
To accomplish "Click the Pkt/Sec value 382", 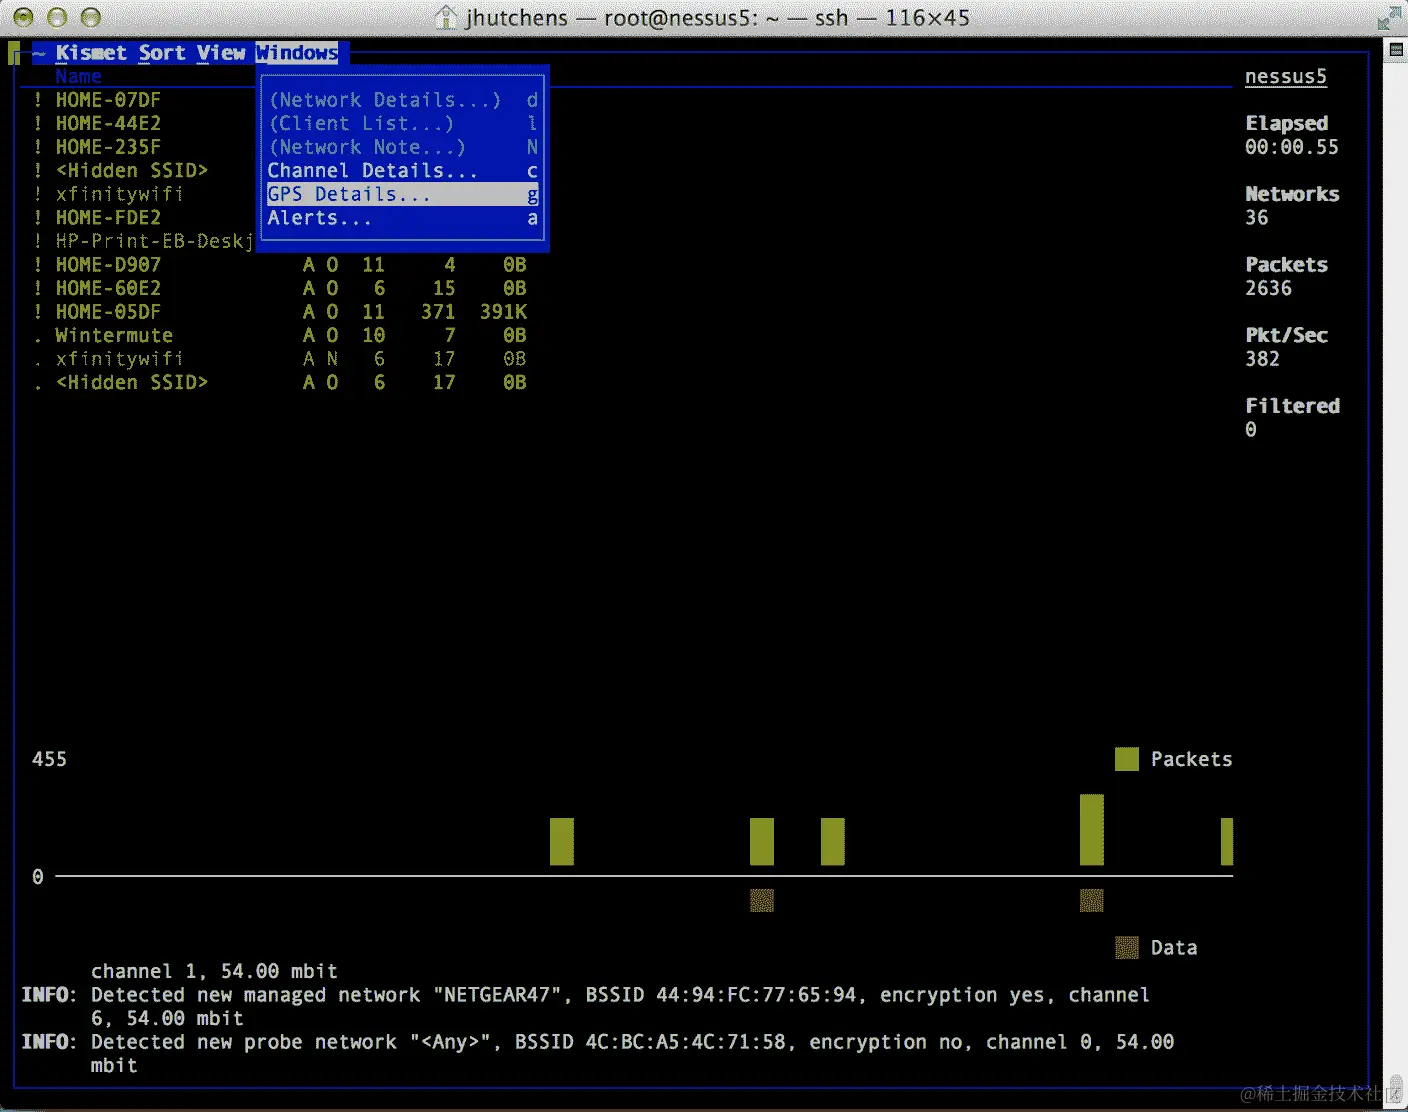I will (x=1262, y=359).
